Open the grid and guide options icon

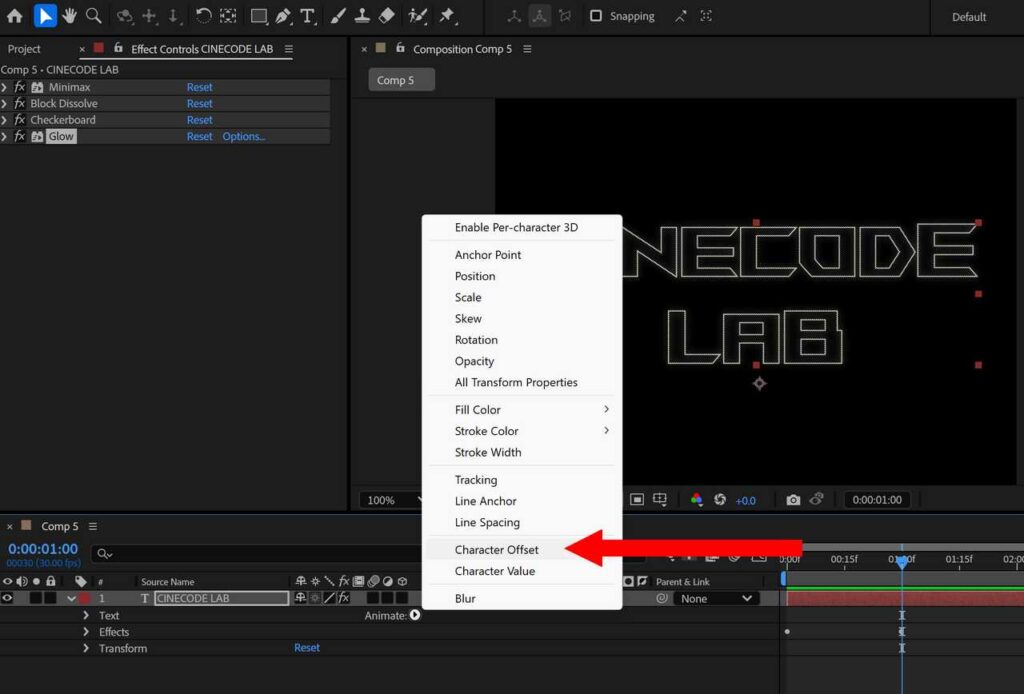point(660,499)
